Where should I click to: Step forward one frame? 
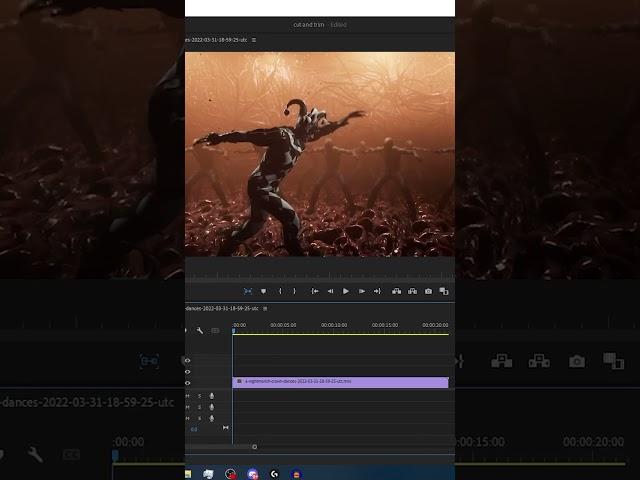[x=362, y=291]
